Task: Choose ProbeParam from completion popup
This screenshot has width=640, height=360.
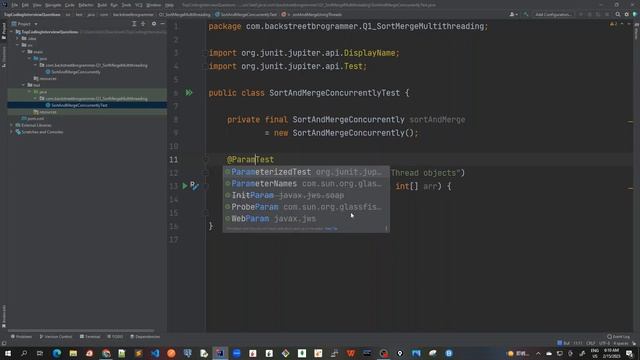Action: [306, 207]
